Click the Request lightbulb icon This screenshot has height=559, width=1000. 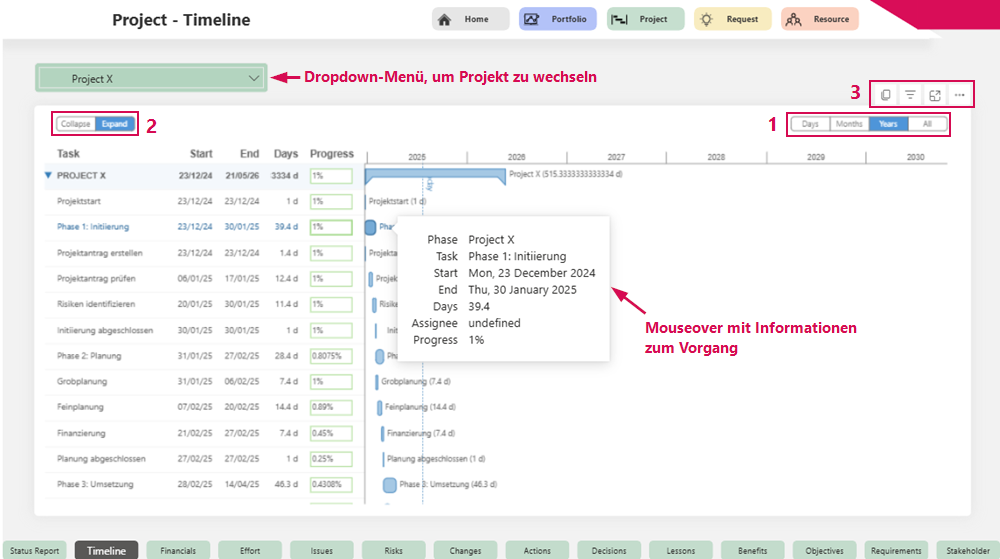707,19
